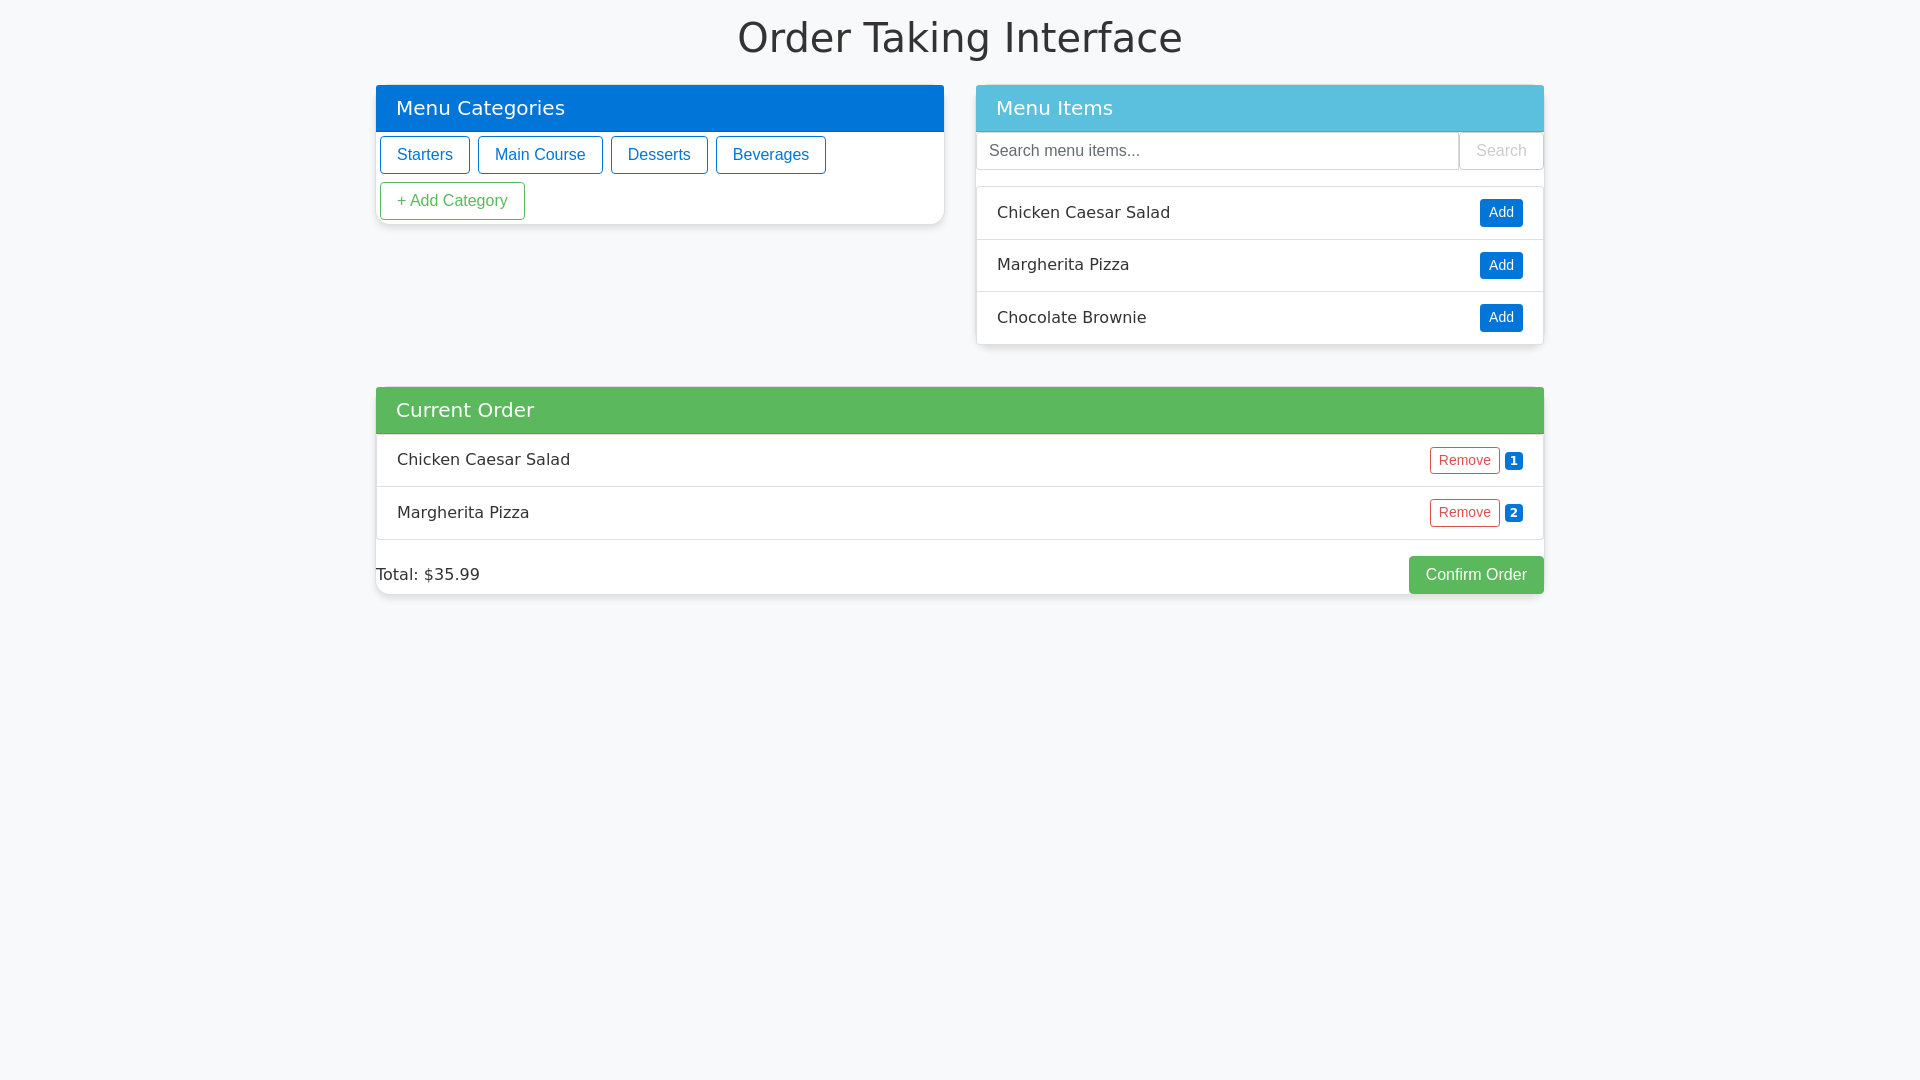Click the Menu Items panel header

tap(1259, 108)
